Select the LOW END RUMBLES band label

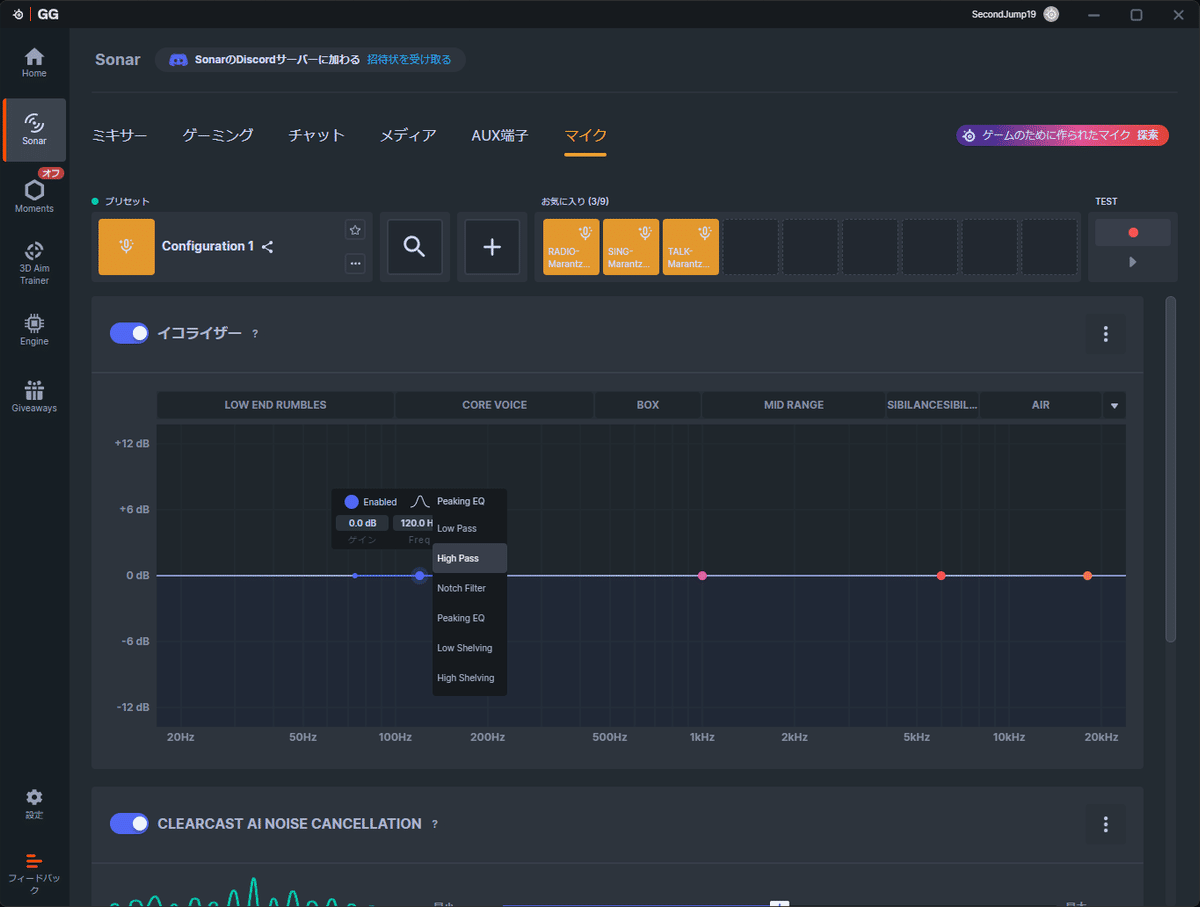click(x=275, y=405)
